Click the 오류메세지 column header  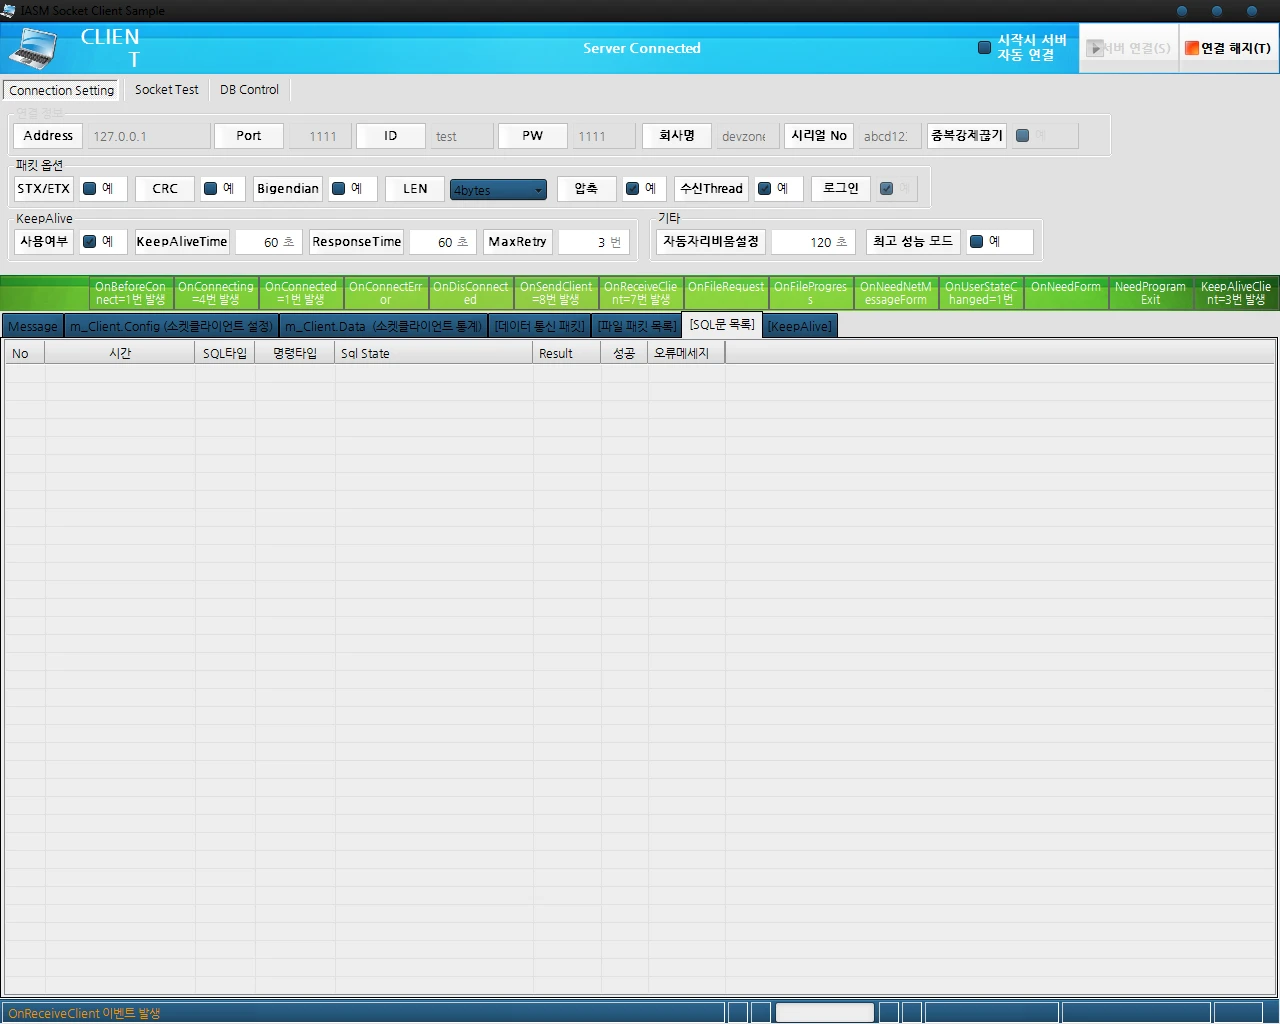click(686, 353)
